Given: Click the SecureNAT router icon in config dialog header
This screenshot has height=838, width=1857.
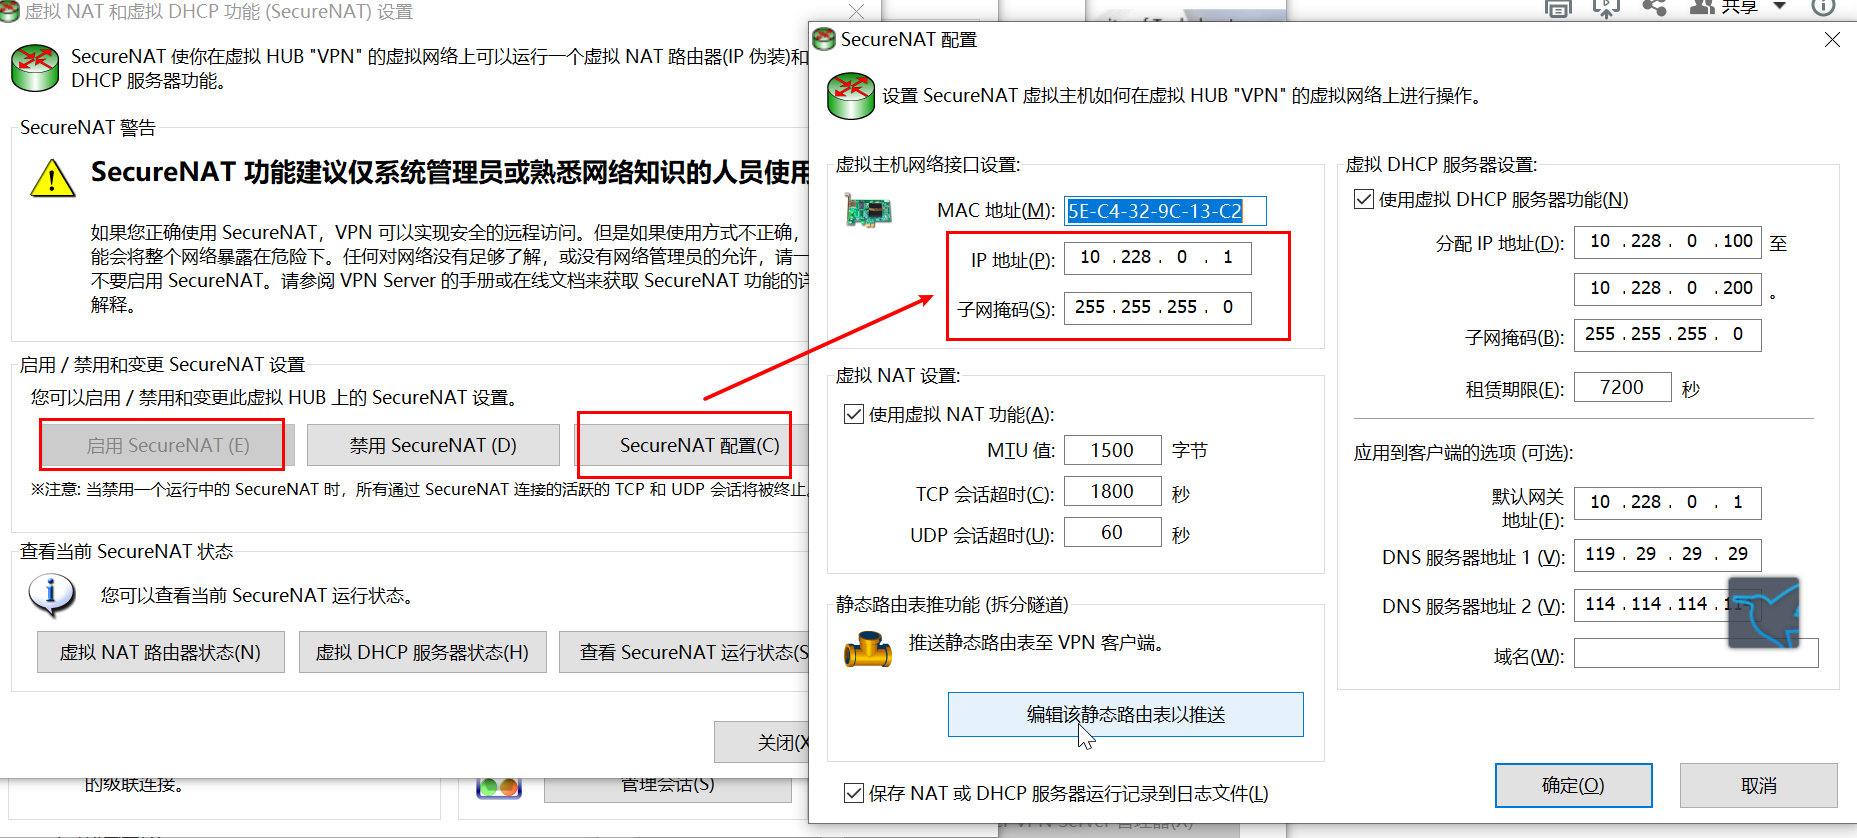Looking at the screenshot, I should [x=851, y=96].
